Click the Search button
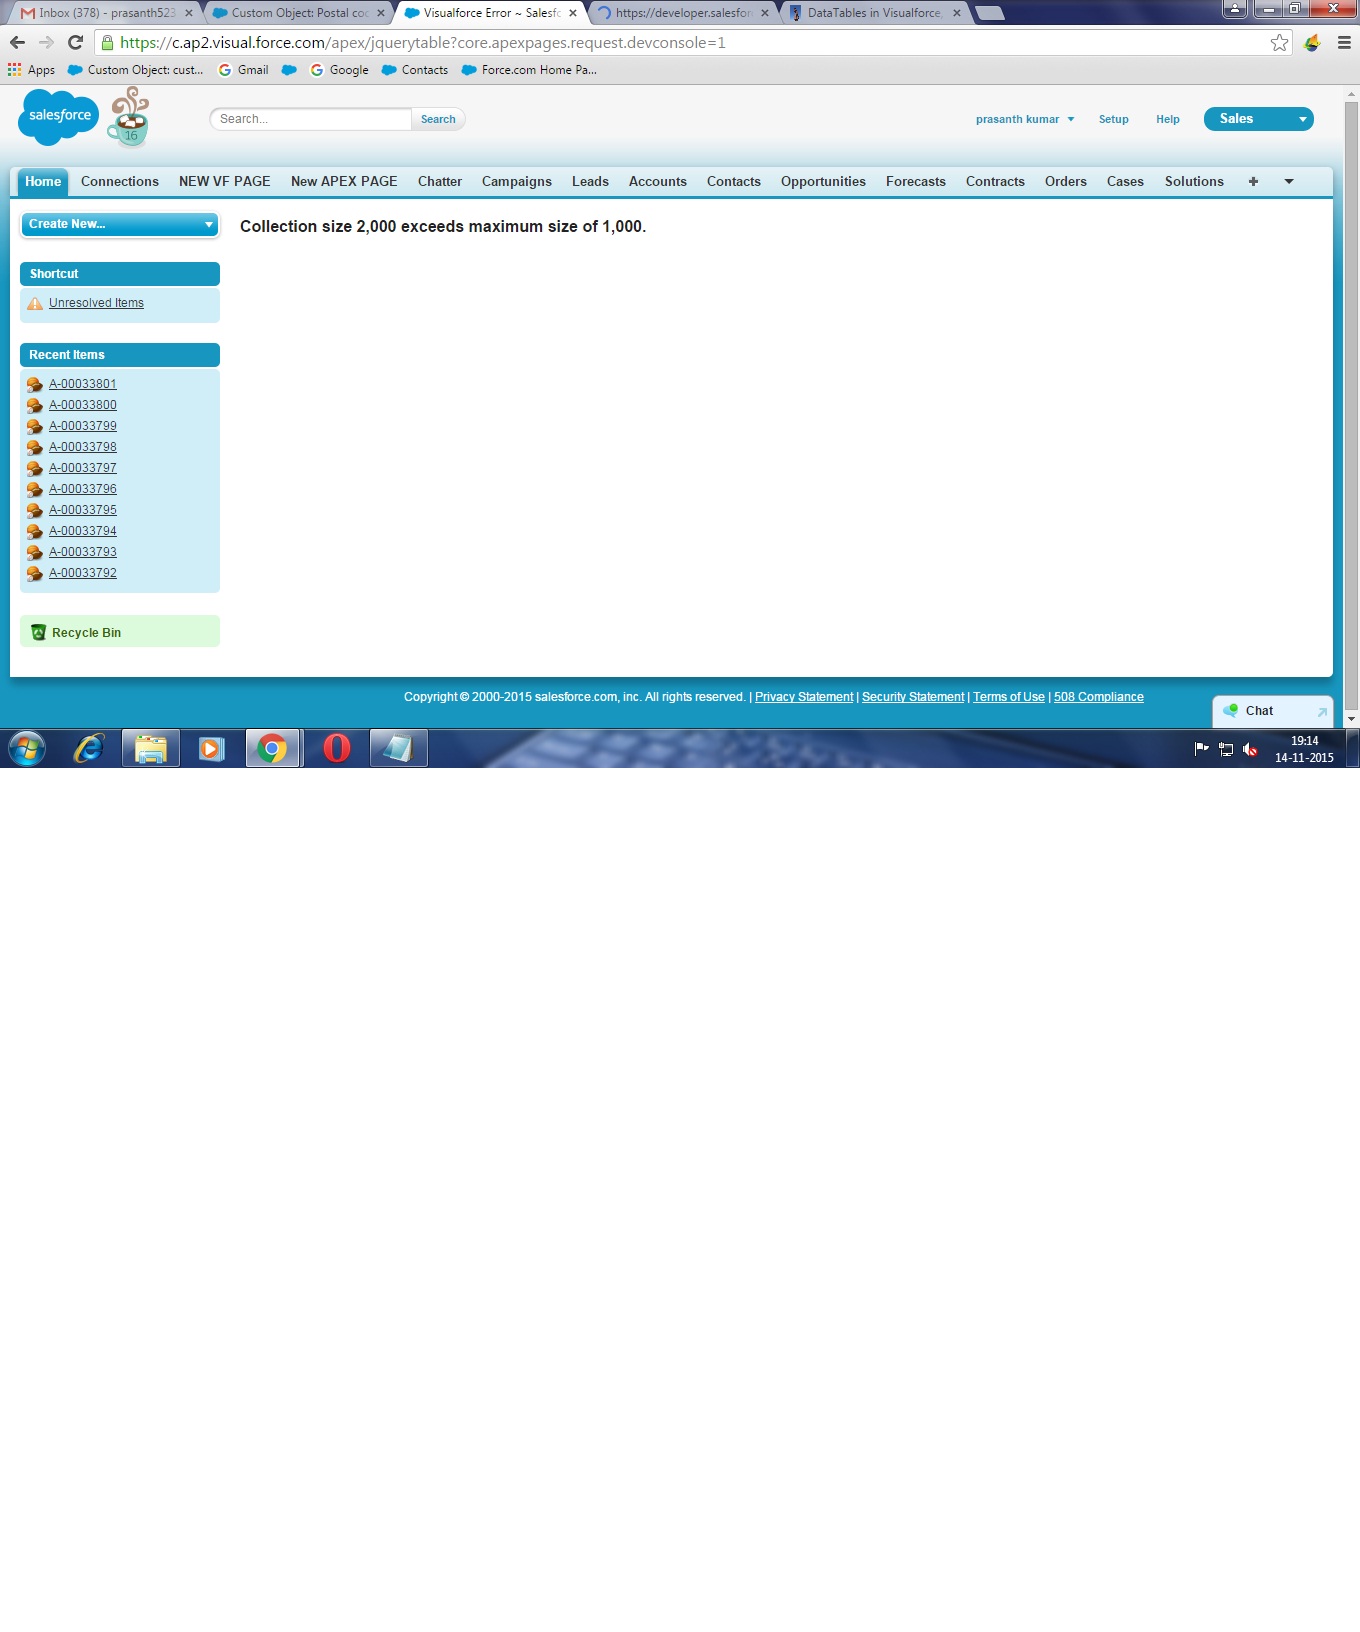This screenshot has height=1632, width=1360. (438, 119)
